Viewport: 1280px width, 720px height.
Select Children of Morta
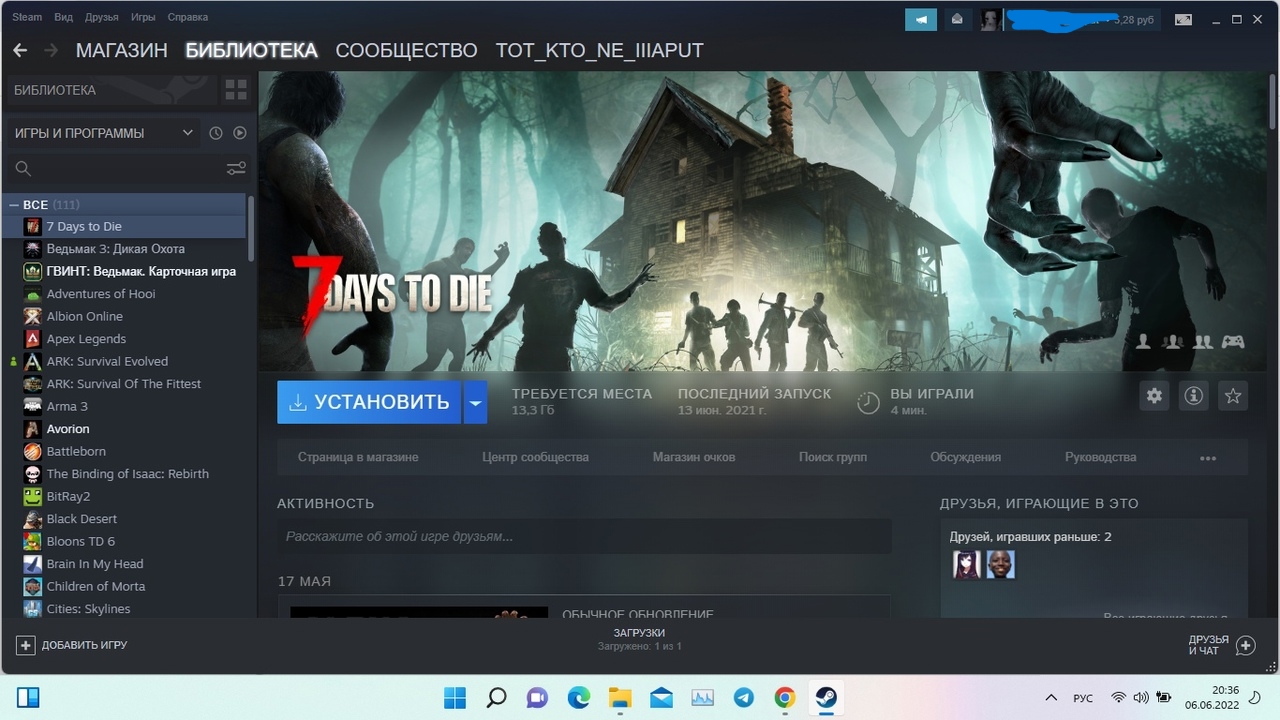tap(125, 586)
